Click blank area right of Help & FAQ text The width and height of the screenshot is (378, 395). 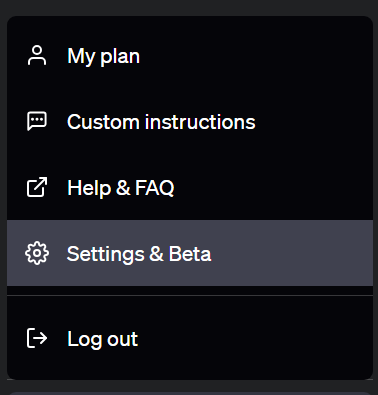[273, 187]
